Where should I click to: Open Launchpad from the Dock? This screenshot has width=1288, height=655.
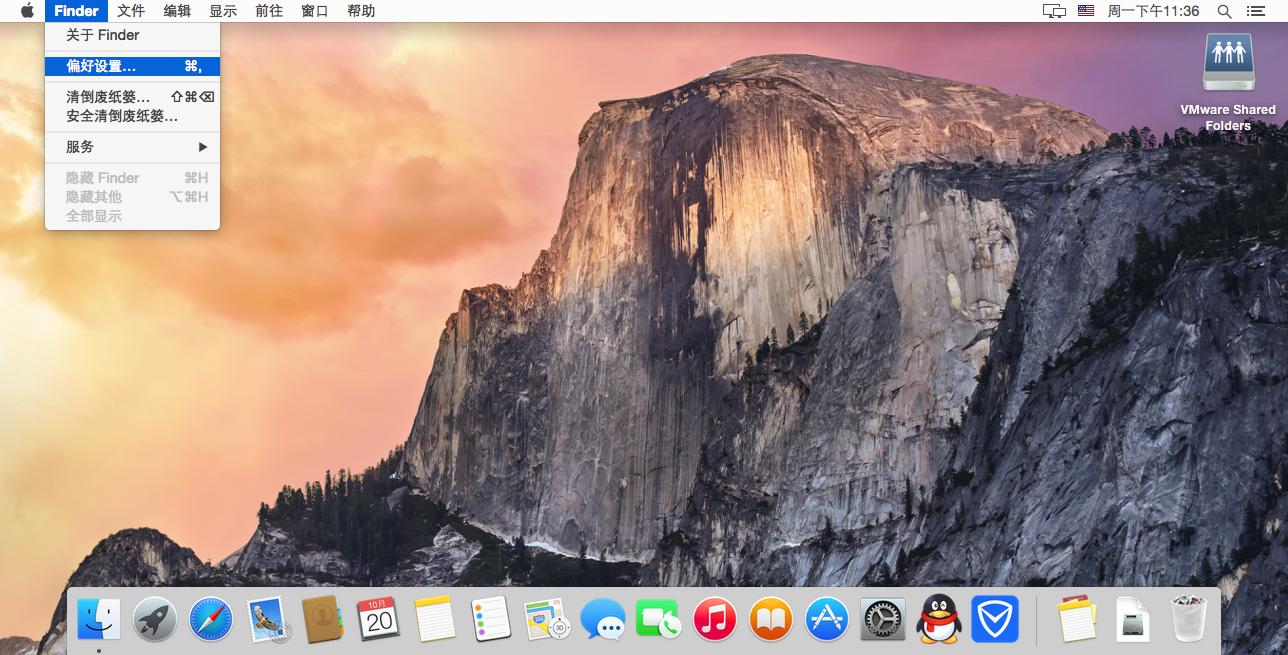[155, 619]
